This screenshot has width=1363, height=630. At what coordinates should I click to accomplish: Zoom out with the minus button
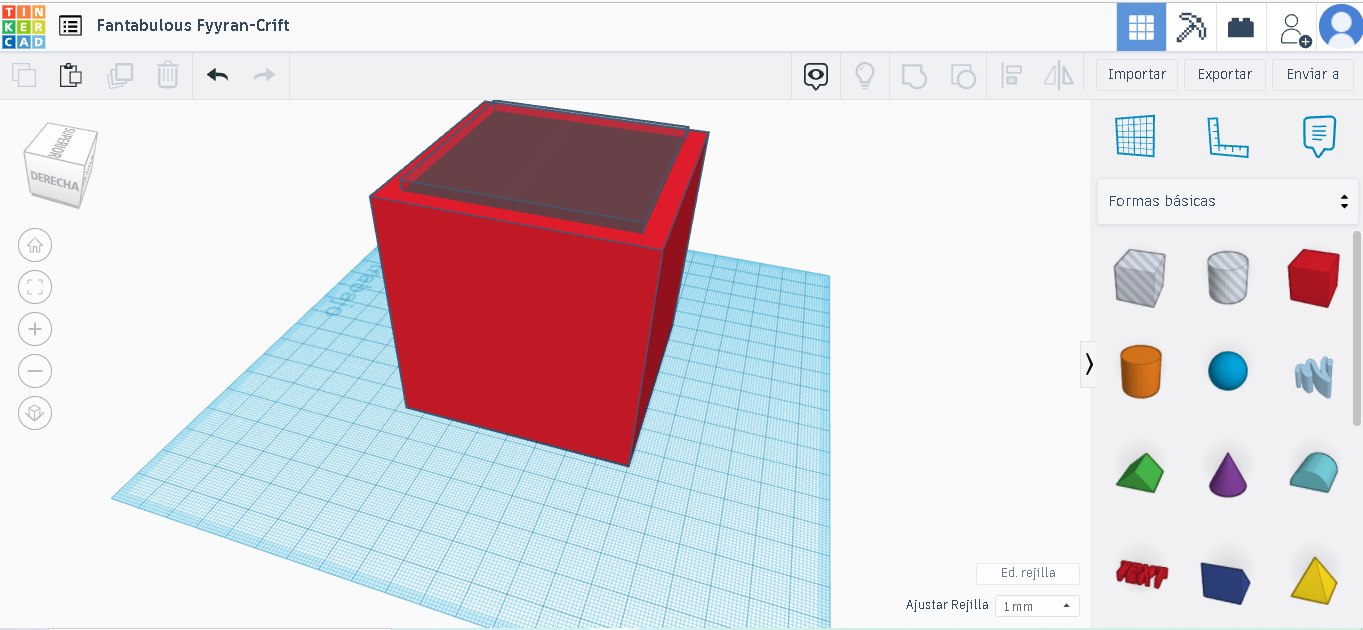35,371
